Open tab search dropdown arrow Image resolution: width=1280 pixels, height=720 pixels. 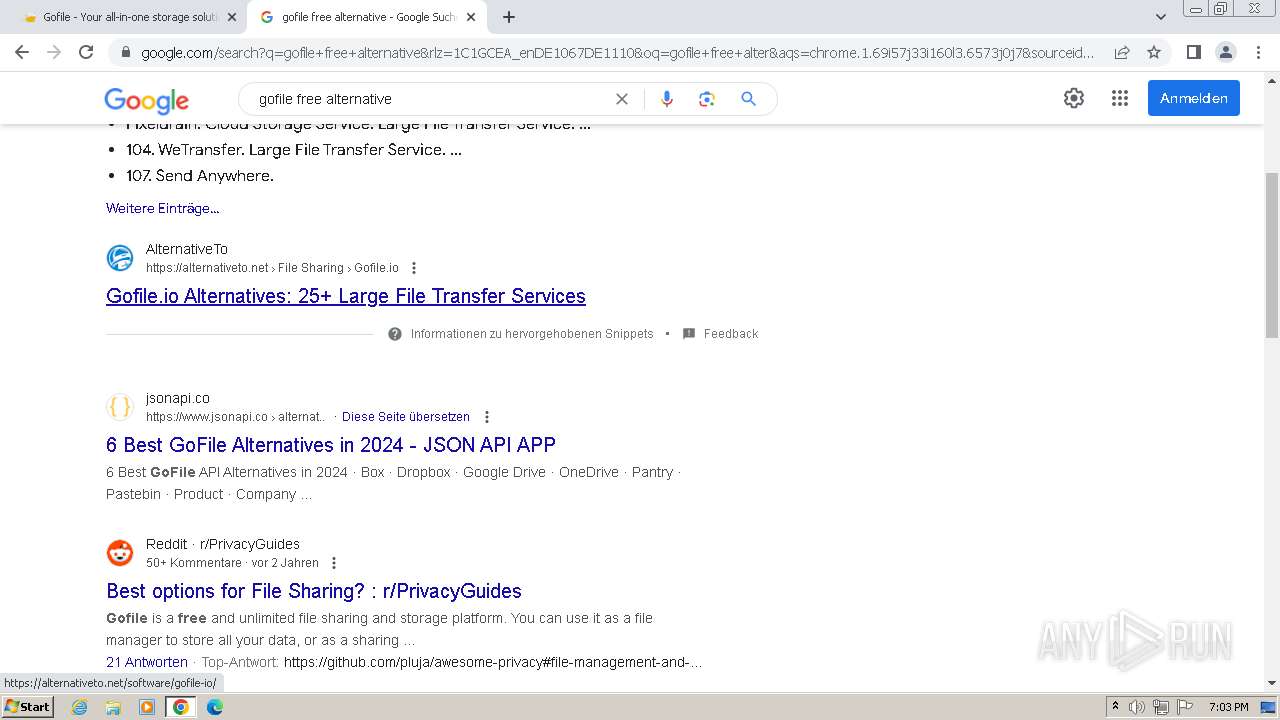(x=1161, y=17)
